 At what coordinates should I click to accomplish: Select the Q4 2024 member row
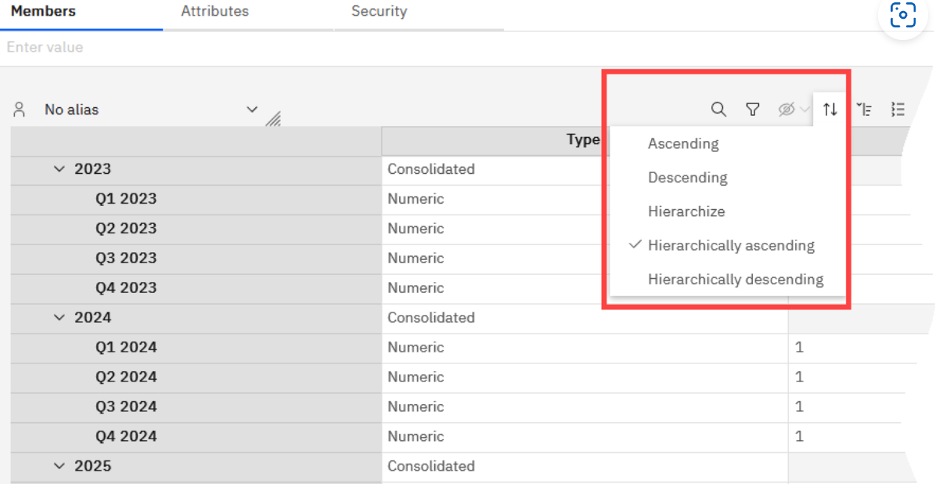pyautogui.click(x=196, y=437)
